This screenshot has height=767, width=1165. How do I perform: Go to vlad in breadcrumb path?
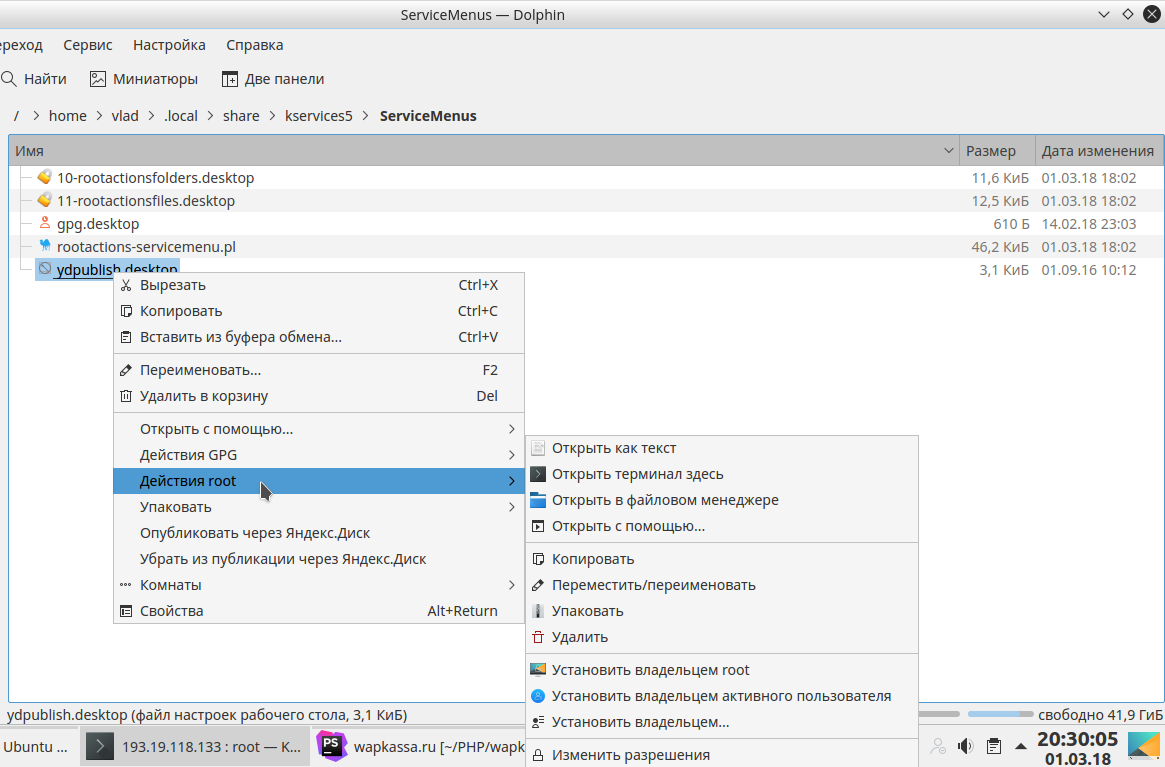(125, 116)
